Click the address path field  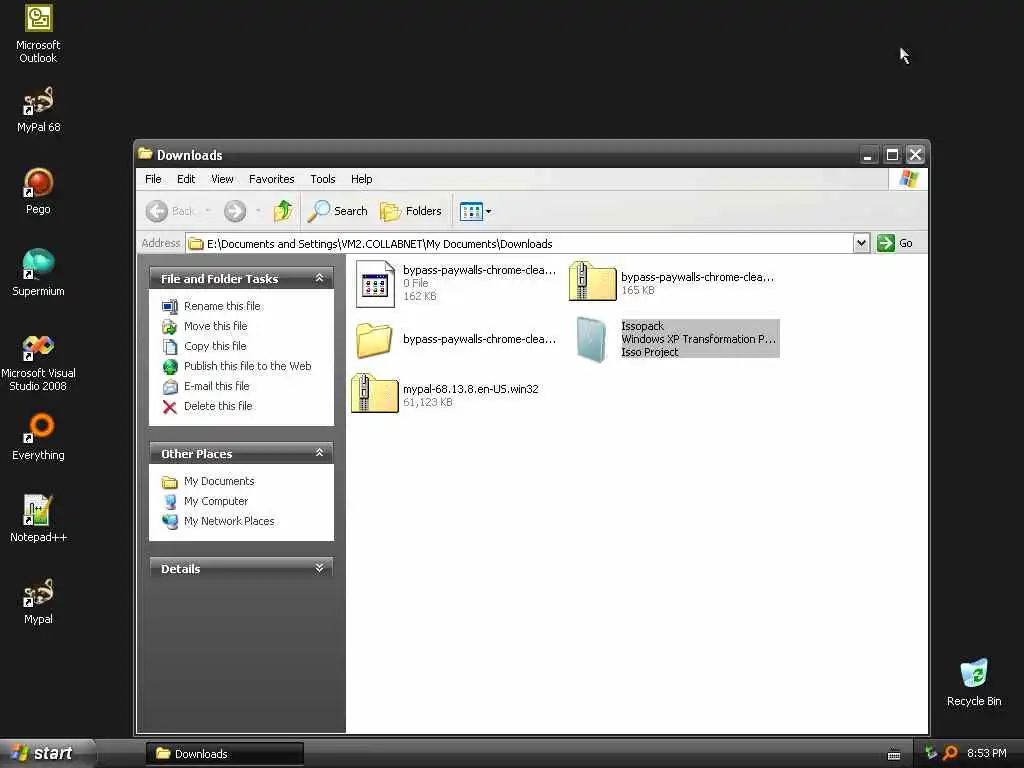tap(520, 244)
